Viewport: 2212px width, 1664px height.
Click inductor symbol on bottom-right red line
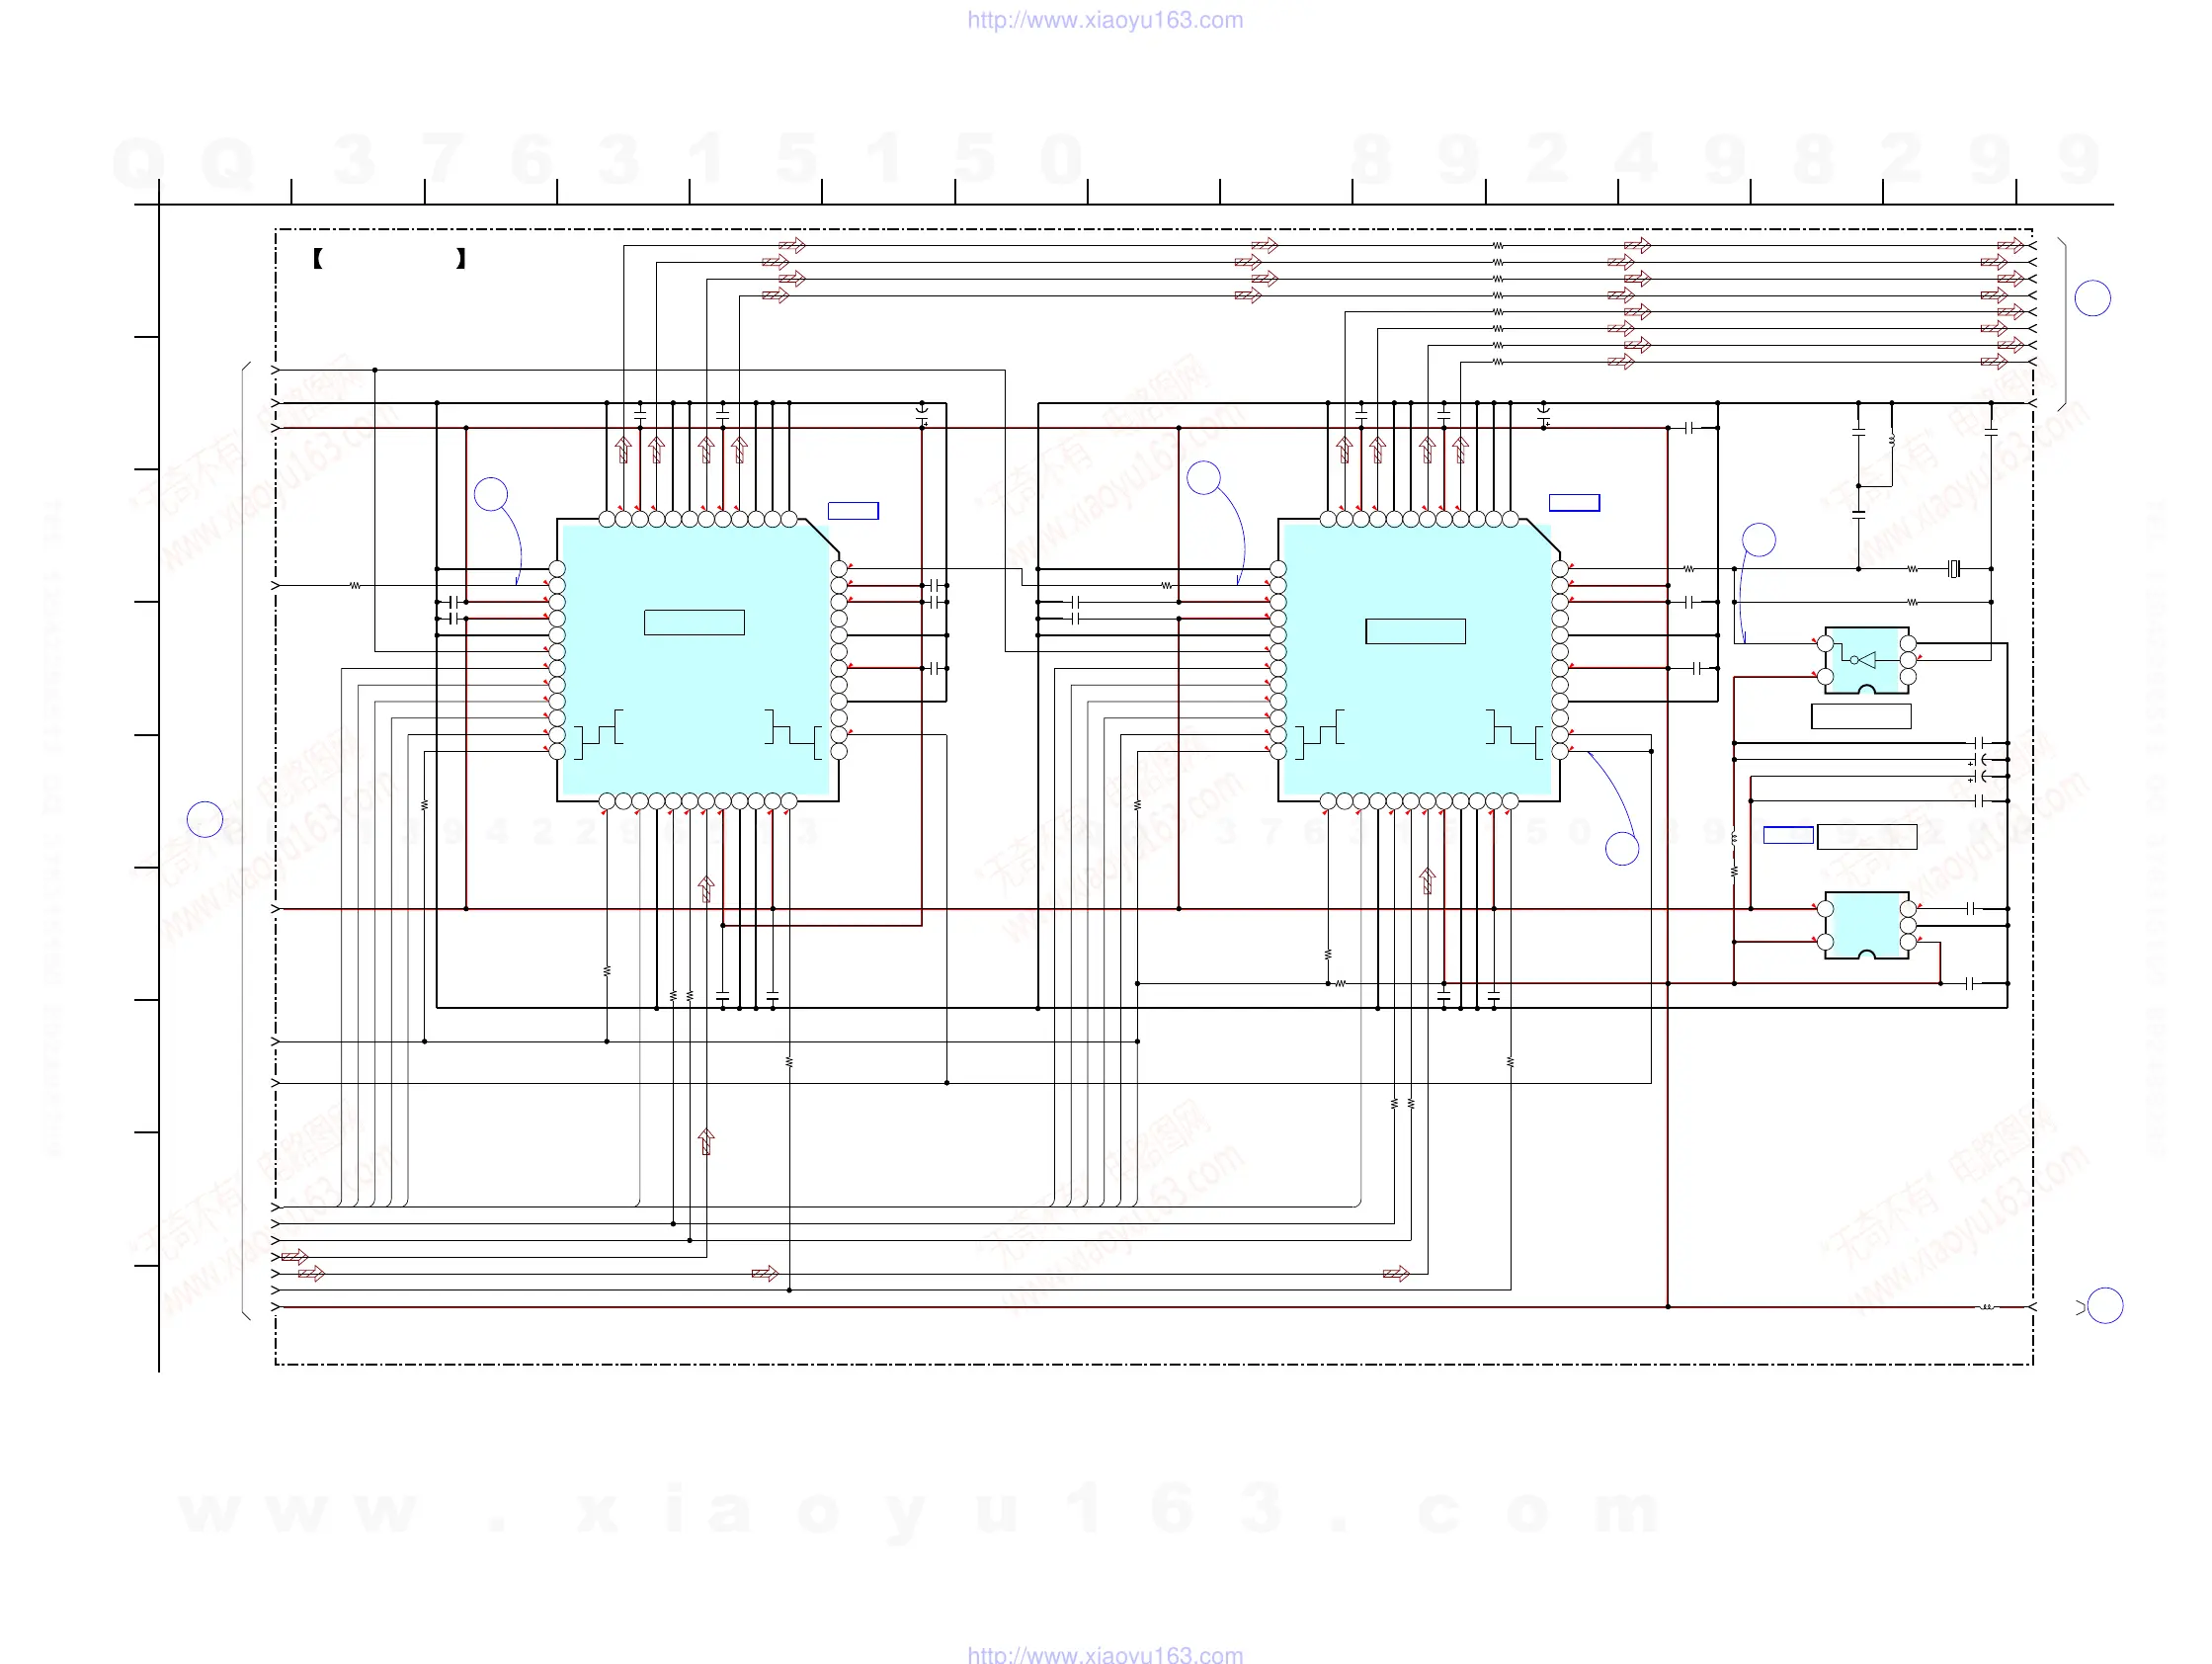[1987, 1307]
